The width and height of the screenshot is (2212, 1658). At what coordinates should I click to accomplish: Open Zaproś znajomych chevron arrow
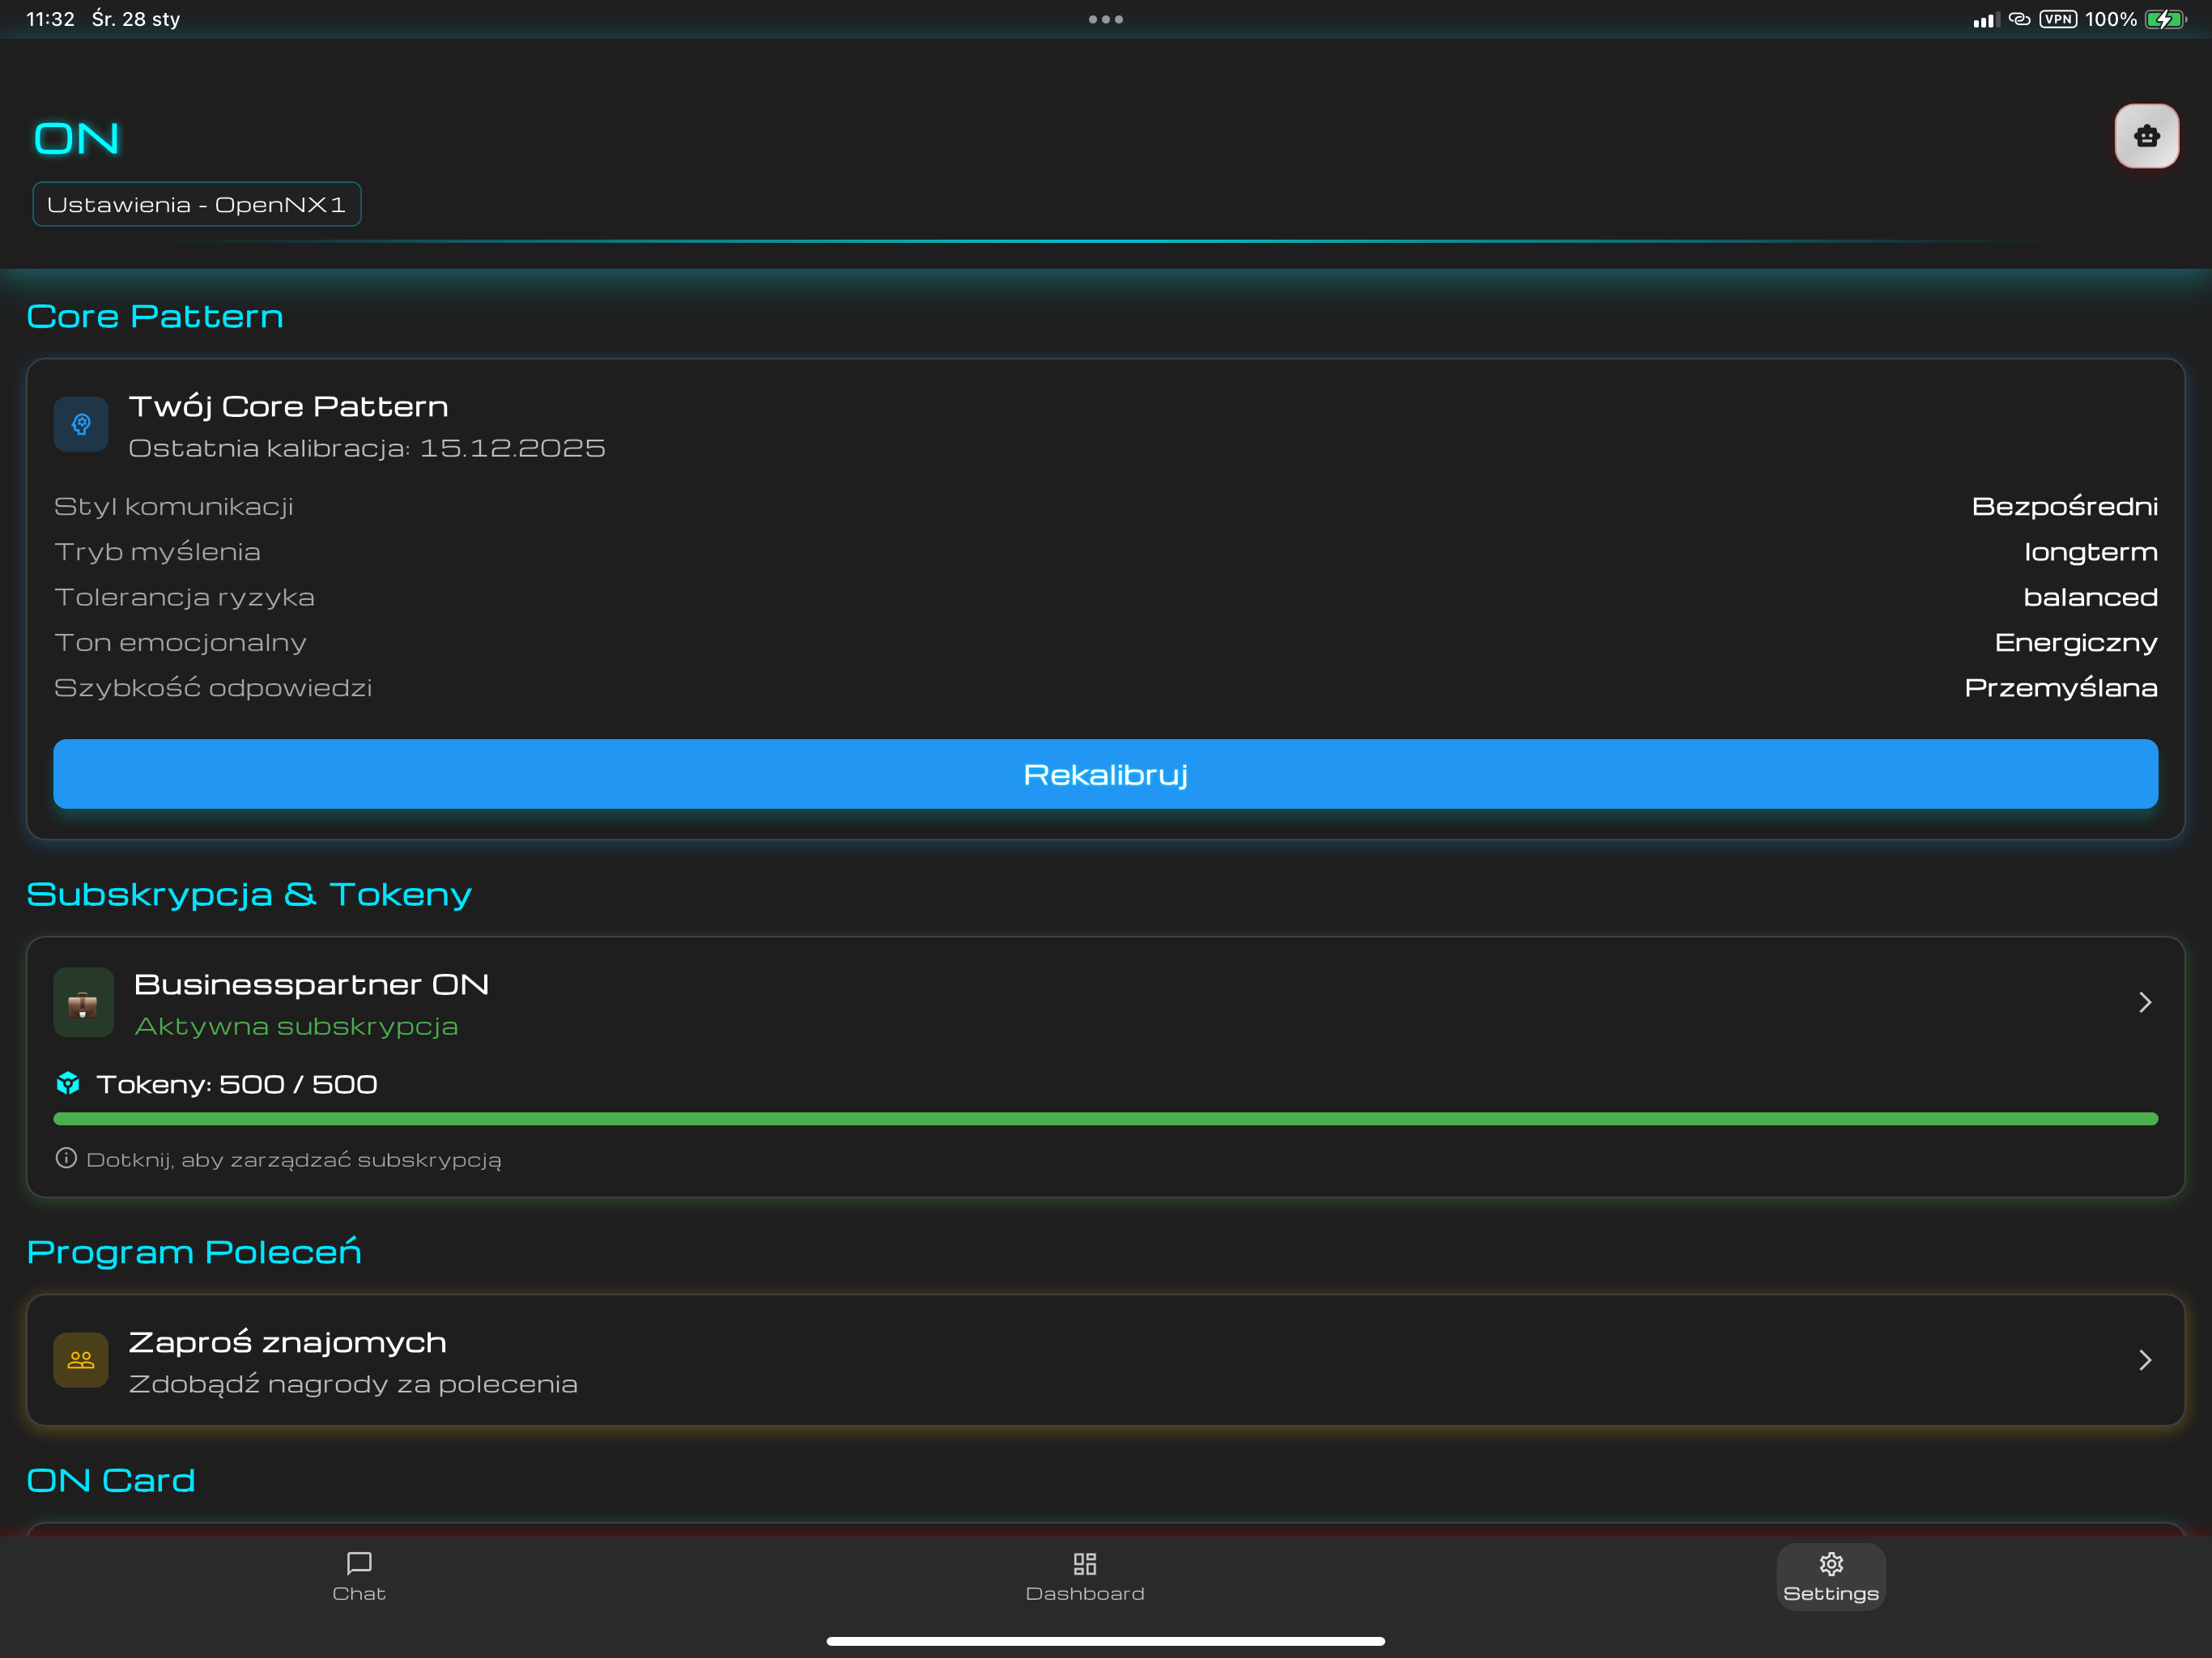(x=2145, y=1360)
